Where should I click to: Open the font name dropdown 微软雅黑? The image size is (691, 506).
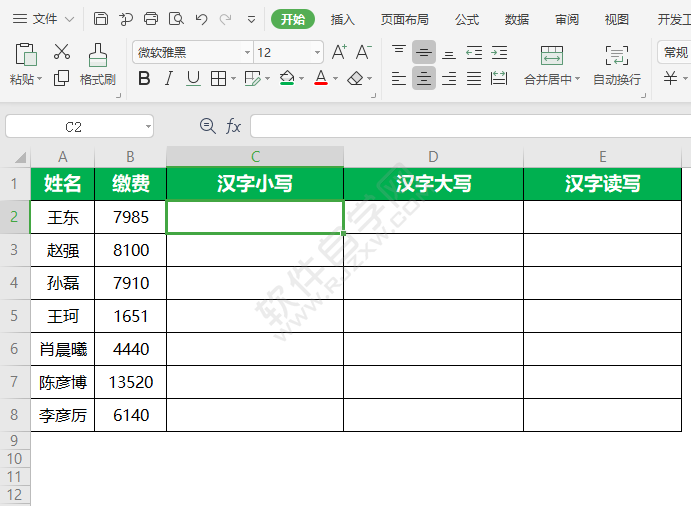[248, 53]
